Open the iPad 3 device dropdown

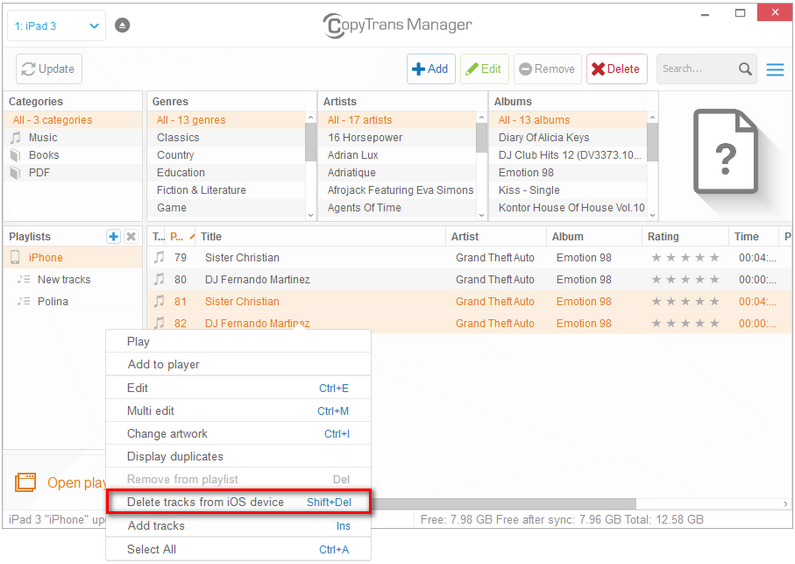click(x=56, y=26)
